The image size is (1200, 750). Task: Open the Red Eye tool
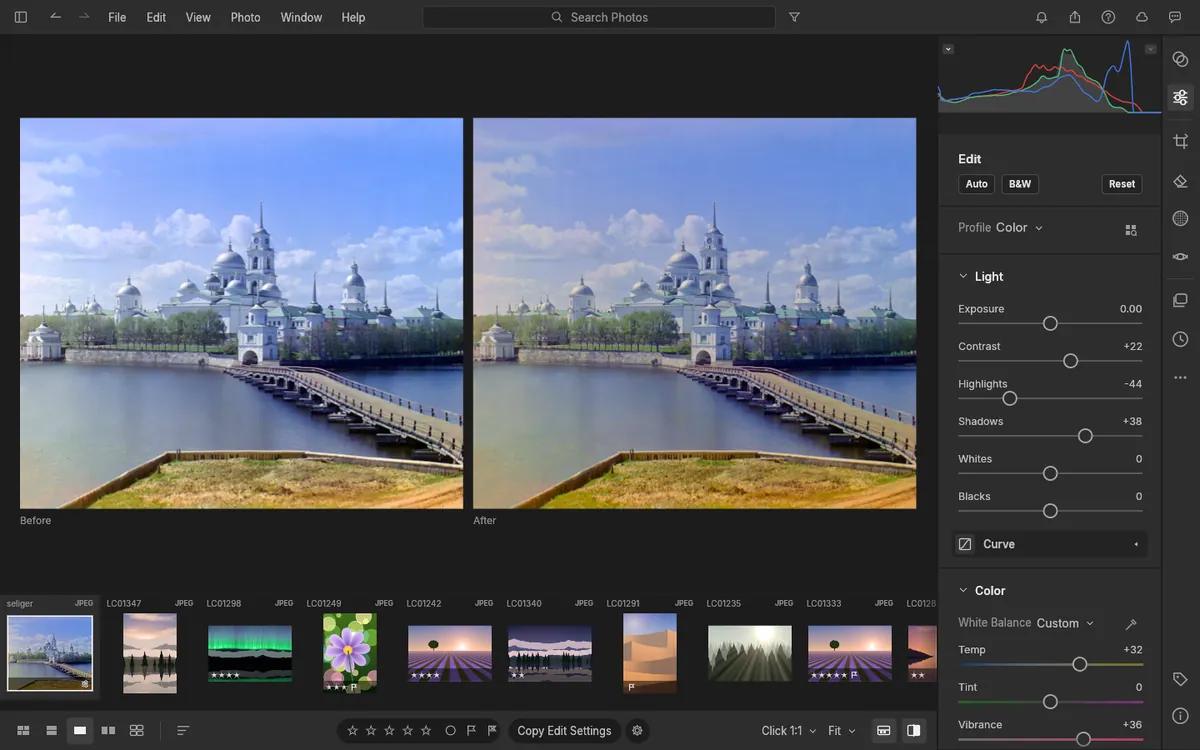click(x=1180, y=256)
